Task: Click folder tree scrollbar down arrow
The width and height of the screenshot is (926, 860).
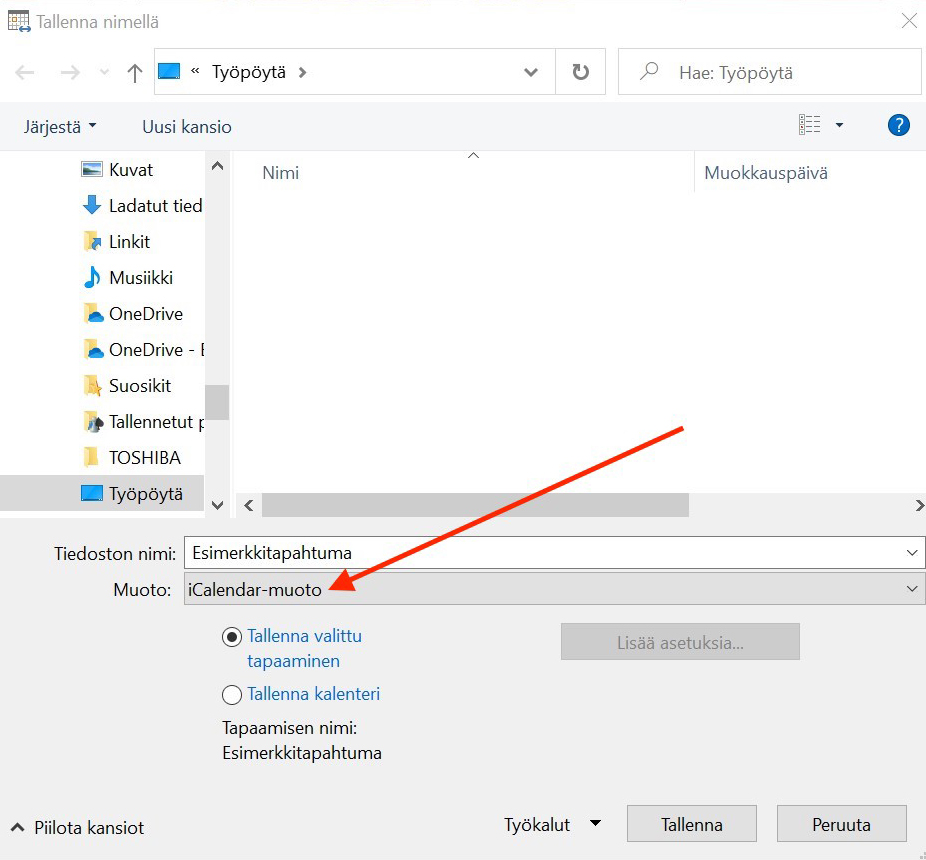Action: click(217, 505)
